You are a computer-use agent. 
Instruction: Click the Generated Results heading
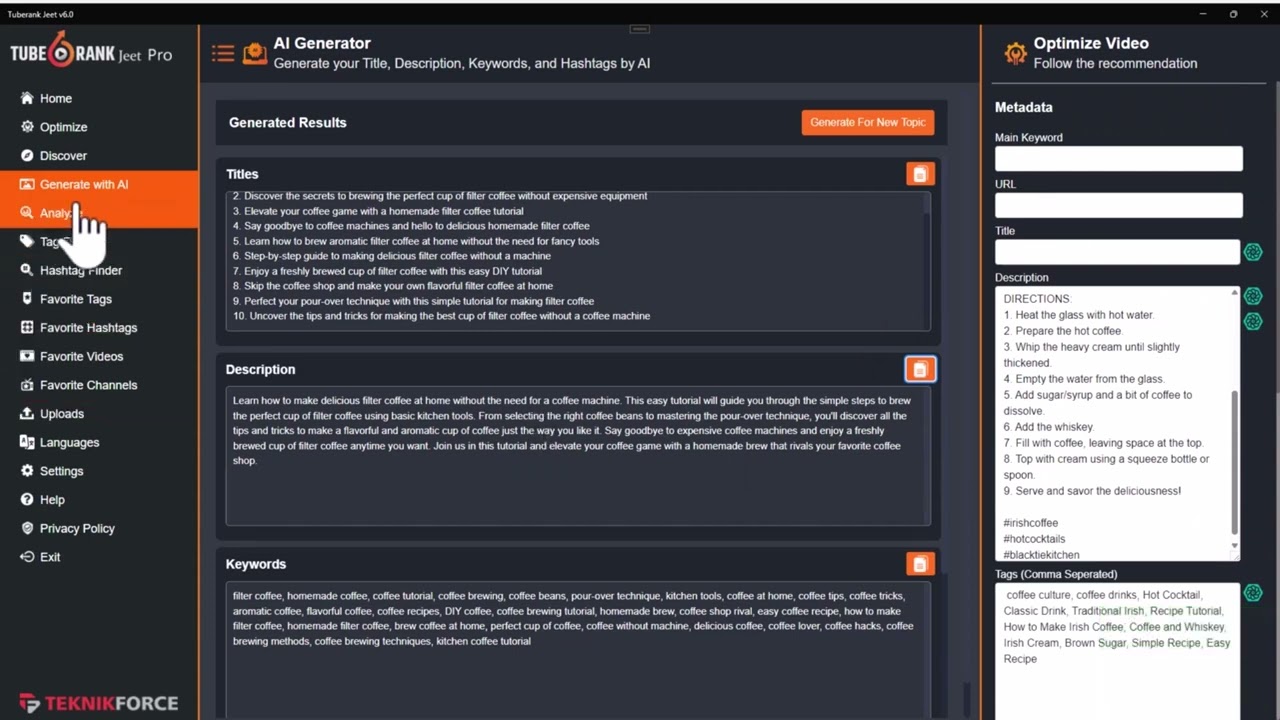(x=288, y=122)
